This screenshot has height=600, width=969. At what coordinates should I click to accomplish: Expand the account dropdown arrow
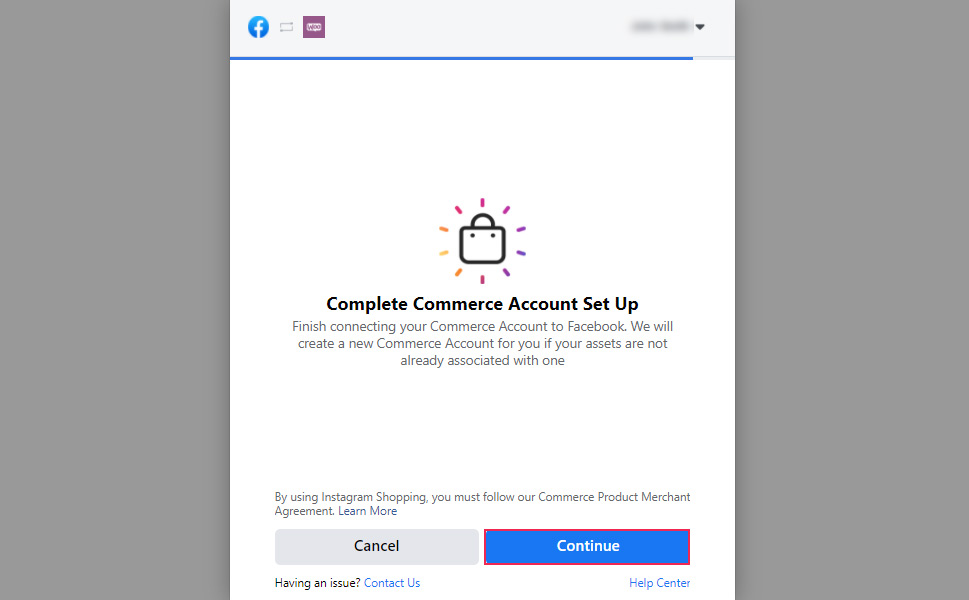pyautogui.click(x=700, y=27)
